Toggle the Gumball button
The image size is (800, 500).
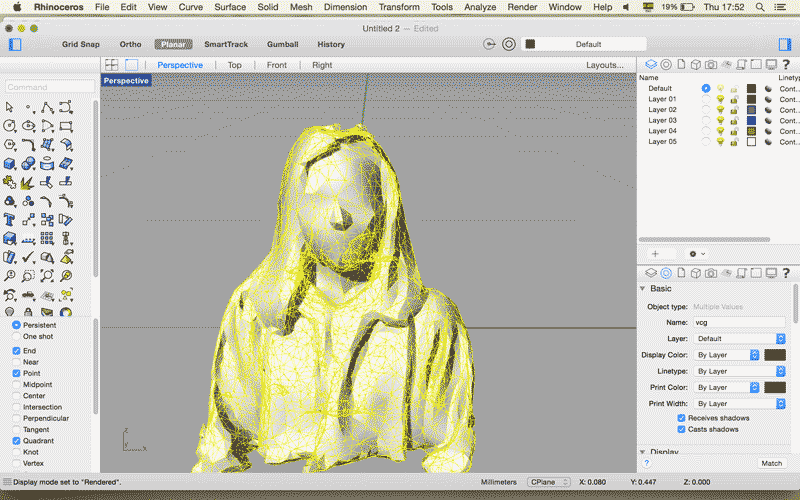coord(282,44)
